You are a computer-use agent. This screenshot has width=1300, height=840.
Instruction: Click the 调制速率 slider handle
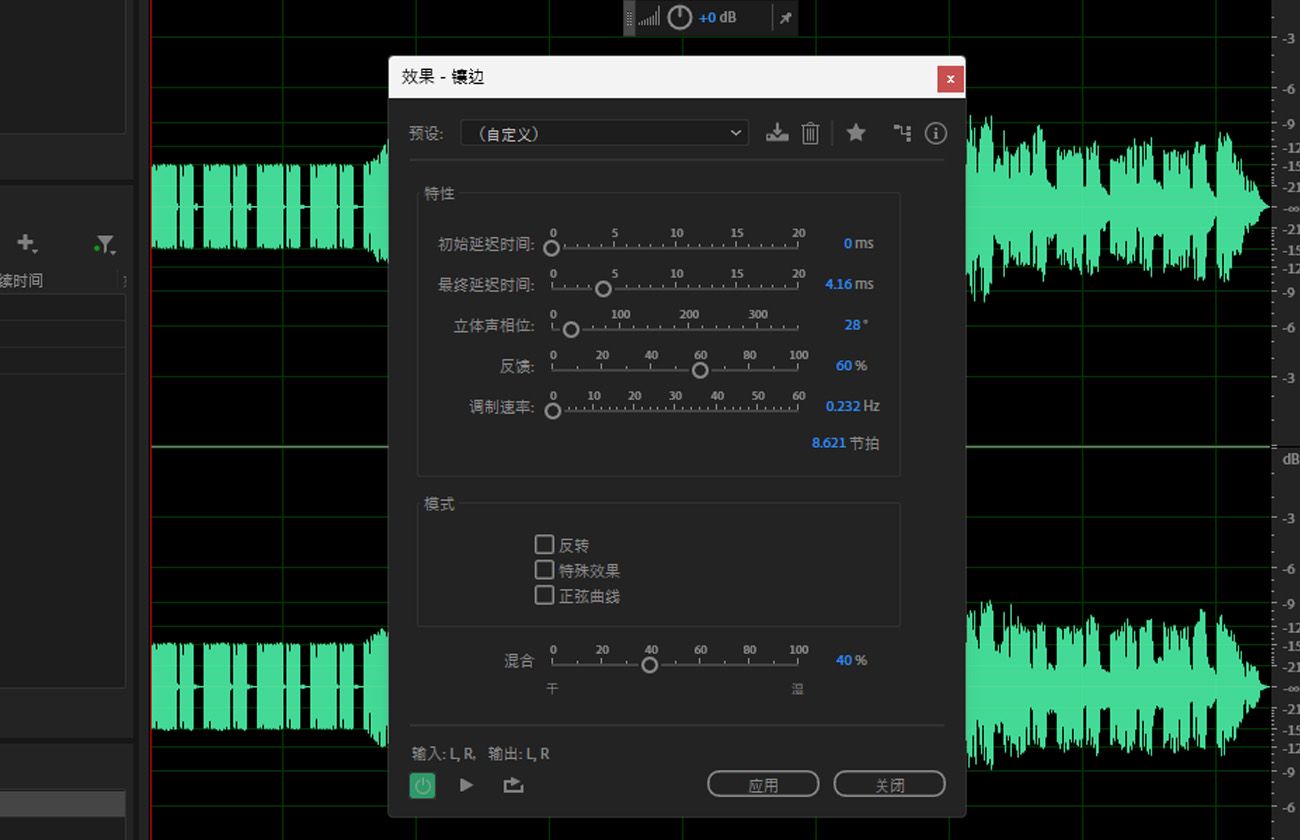click(552, 411)
